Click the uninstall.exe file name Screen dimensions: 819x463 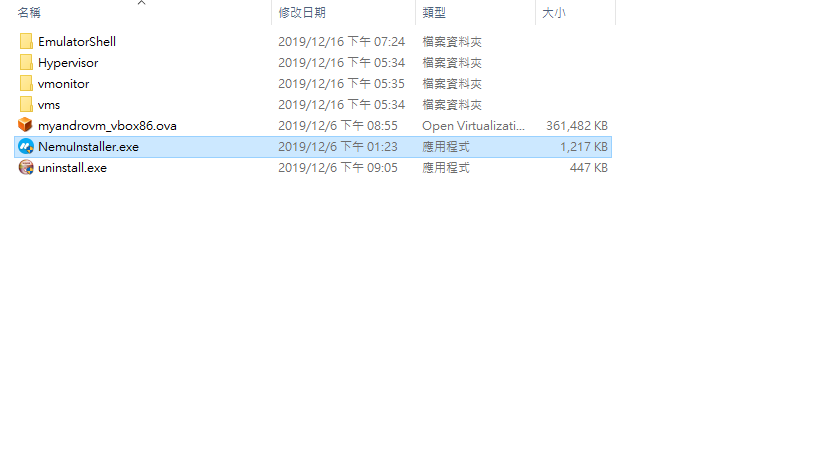pos(72,168)
